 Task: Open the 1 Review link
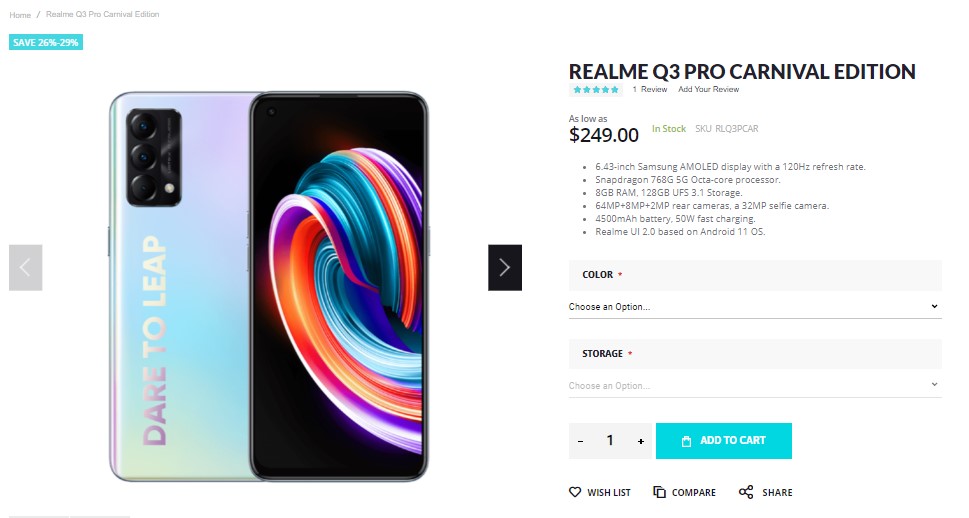pos(650,90)
